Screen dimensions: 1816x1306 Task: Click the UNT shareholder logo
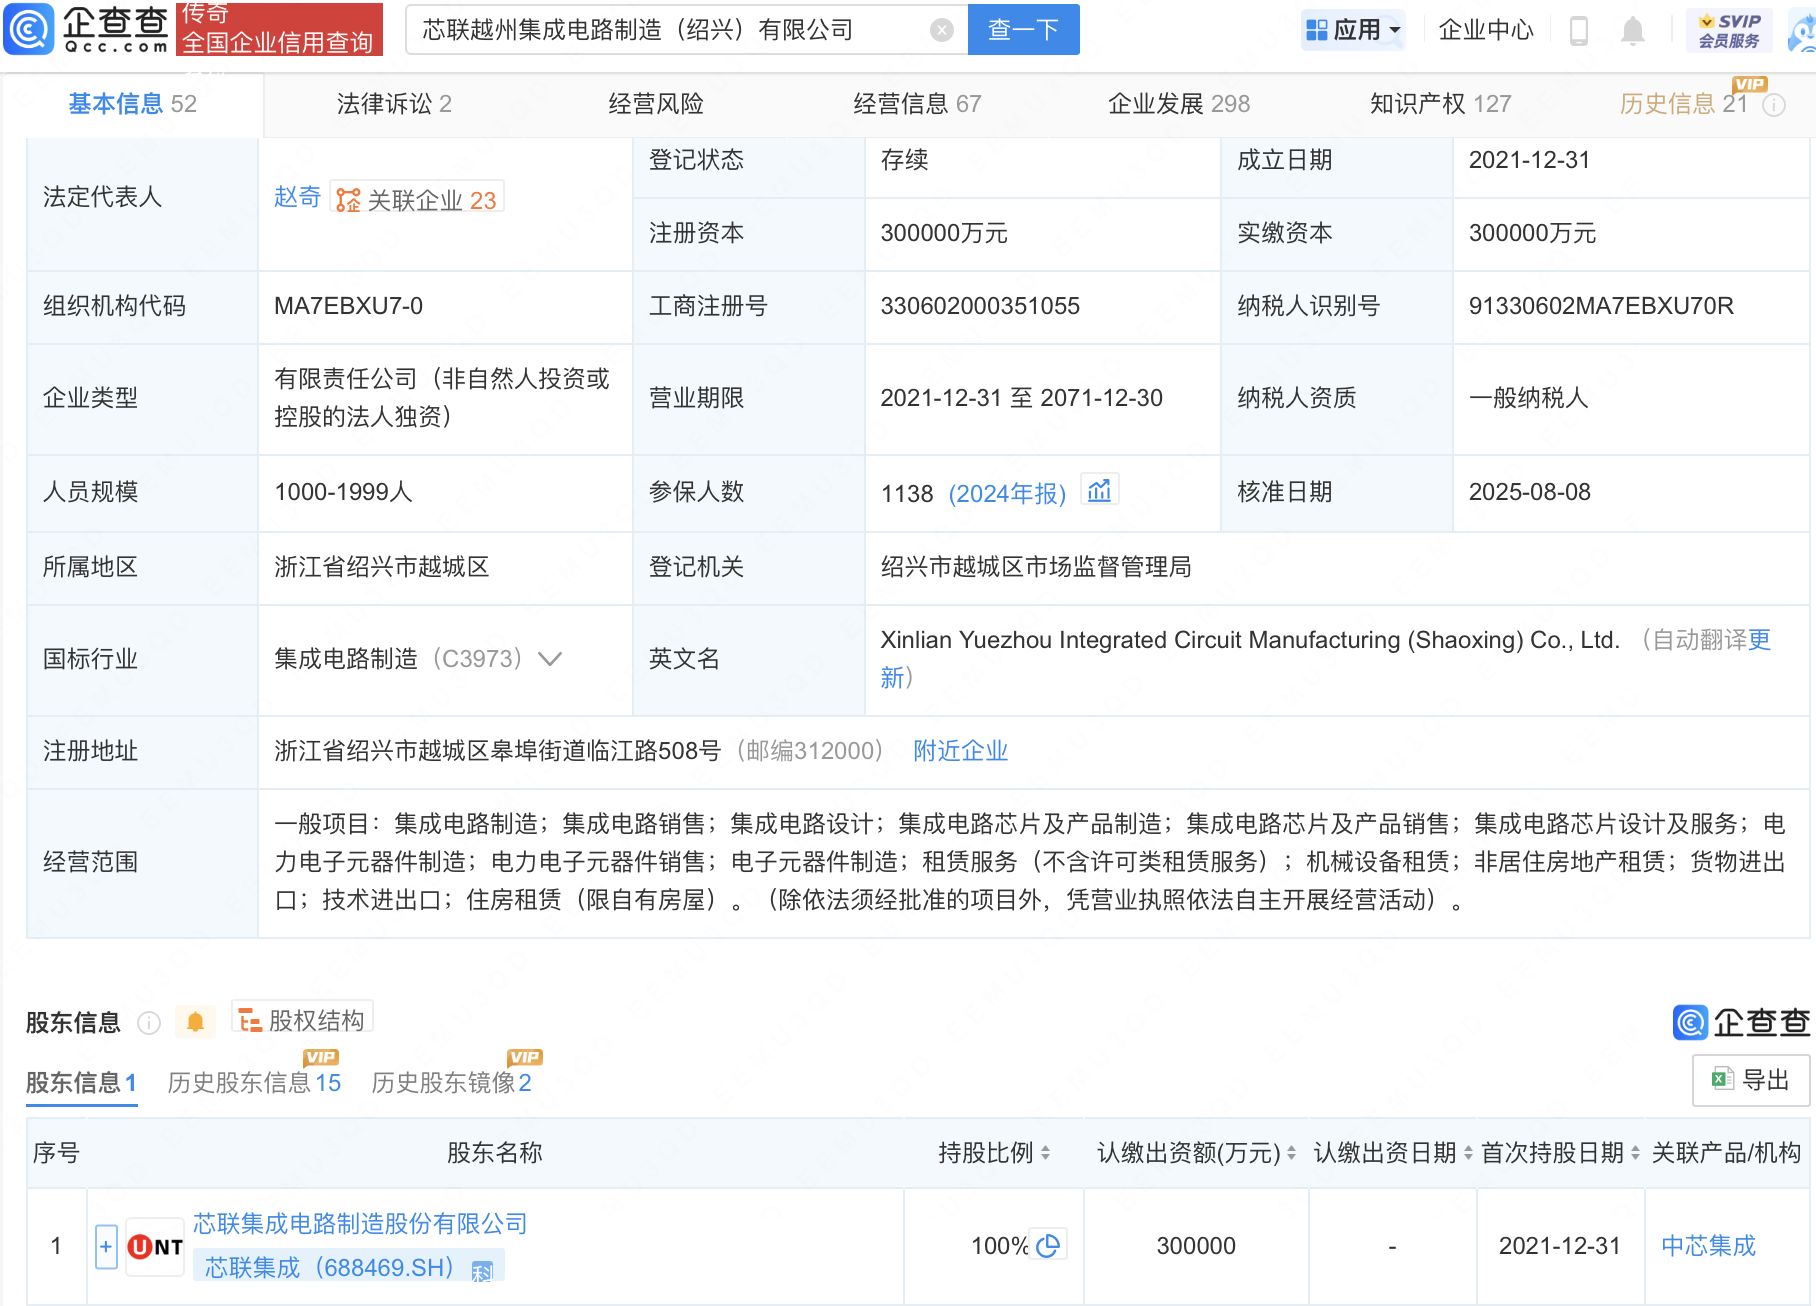pos(155,1246)
